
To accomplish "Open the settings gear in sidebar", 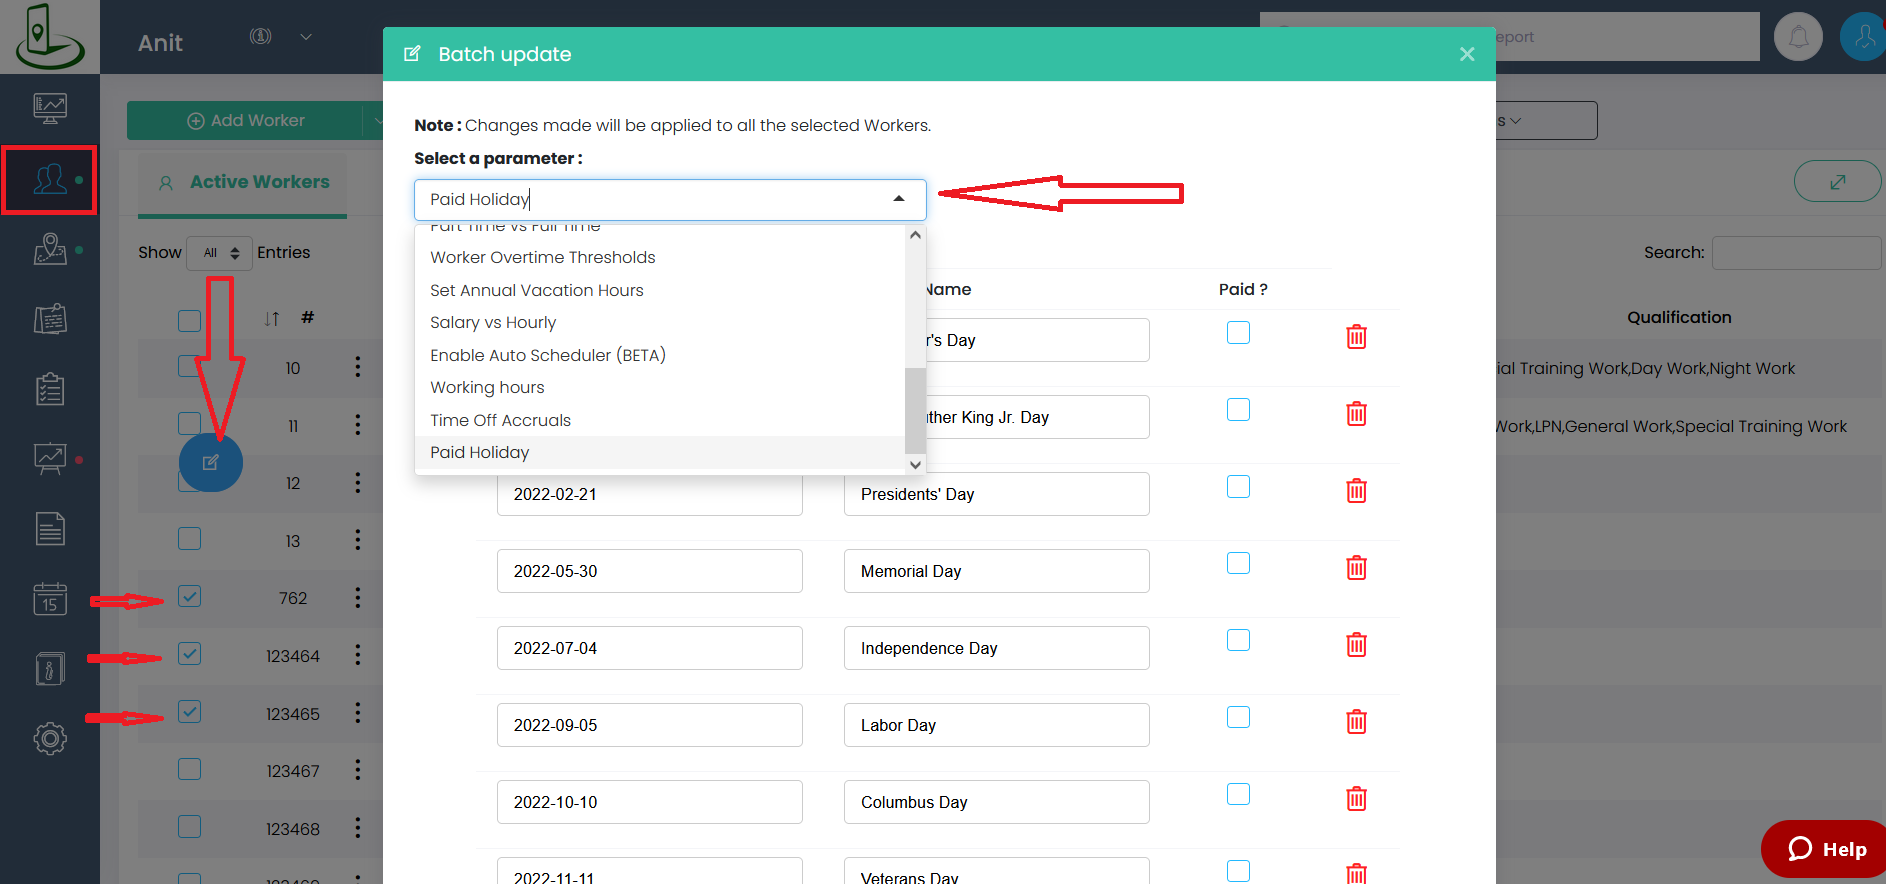I will 50,739.
